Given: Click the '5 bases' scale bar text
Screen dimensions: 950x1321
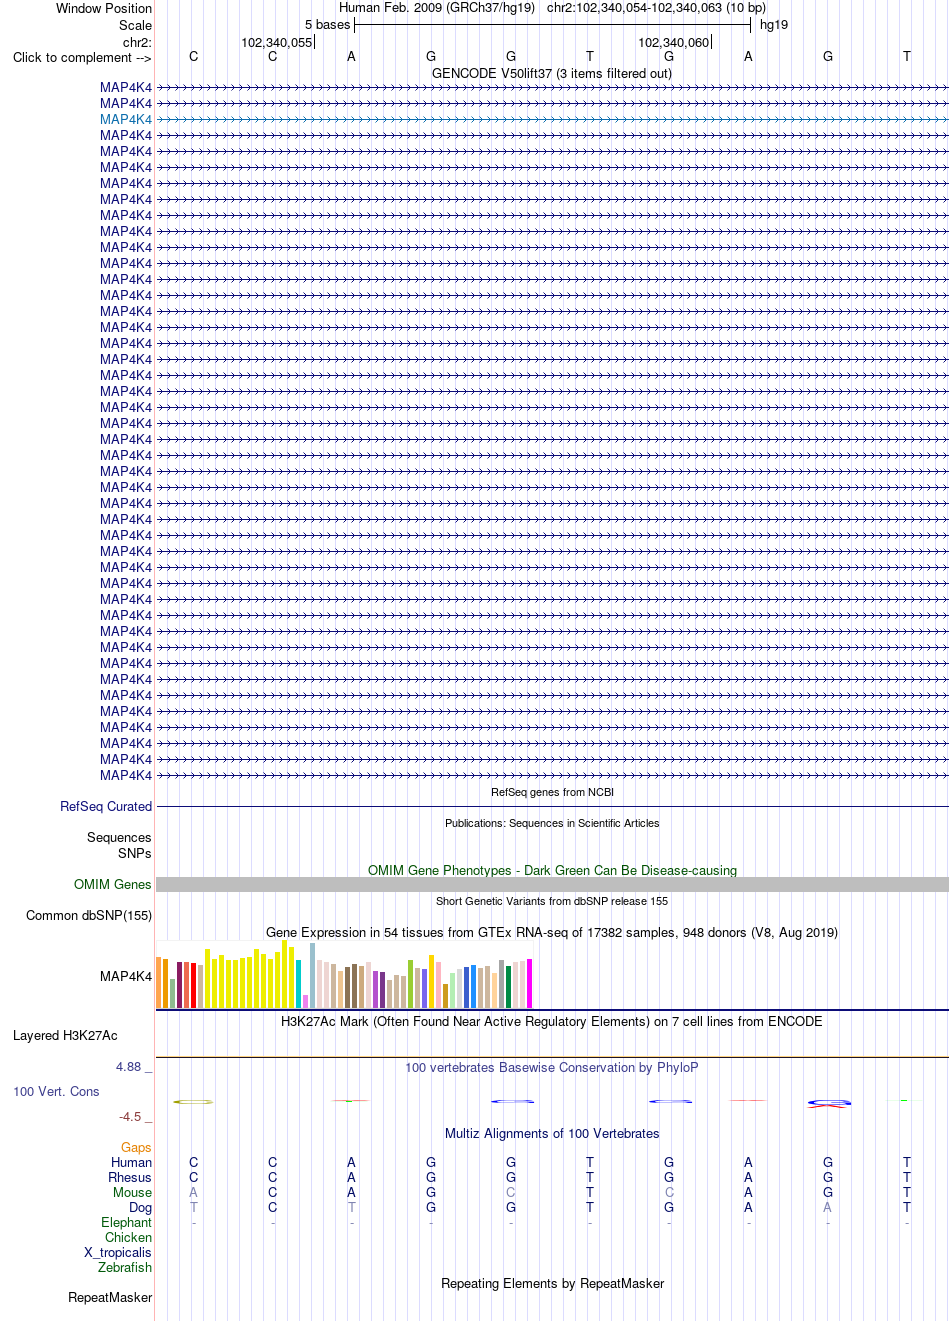Looking at the screenshot, I should click(328, 24).
